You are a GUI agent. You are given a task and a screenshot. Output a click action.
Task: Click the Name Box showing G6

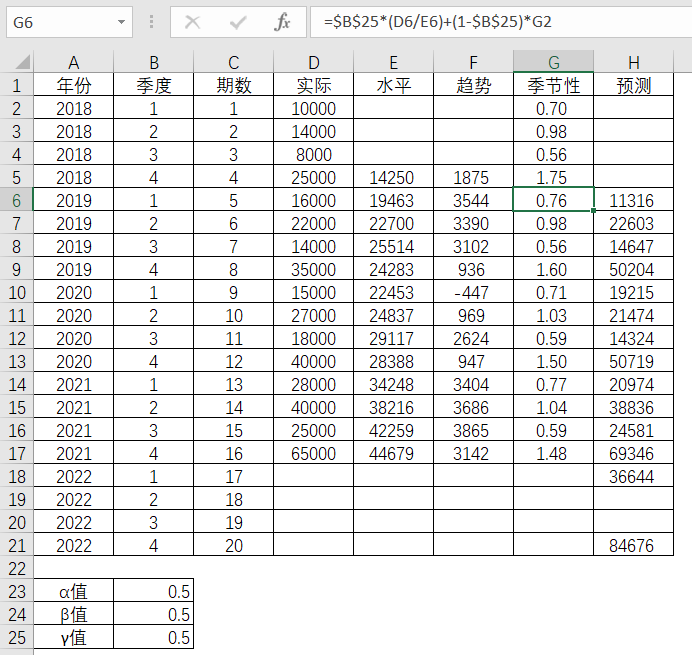(x=60, y=21)
